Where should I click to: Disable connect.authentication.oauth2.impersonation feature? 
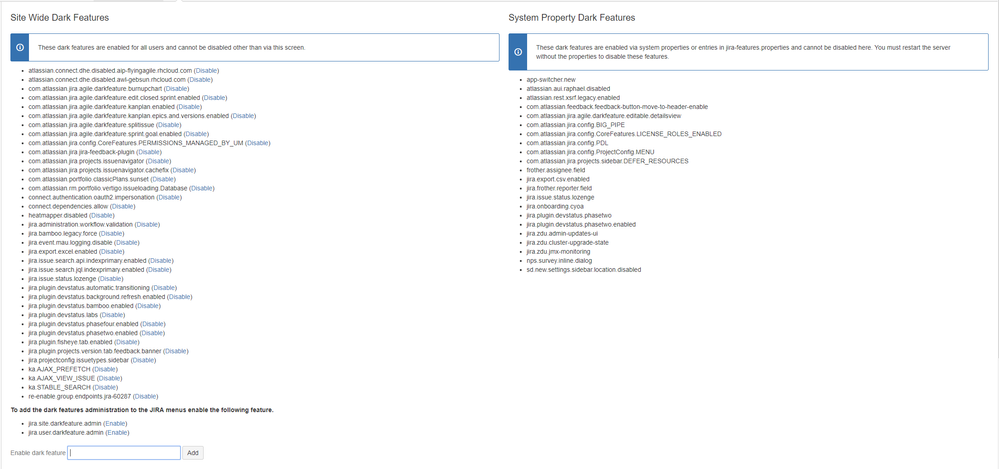coord(169,198)
